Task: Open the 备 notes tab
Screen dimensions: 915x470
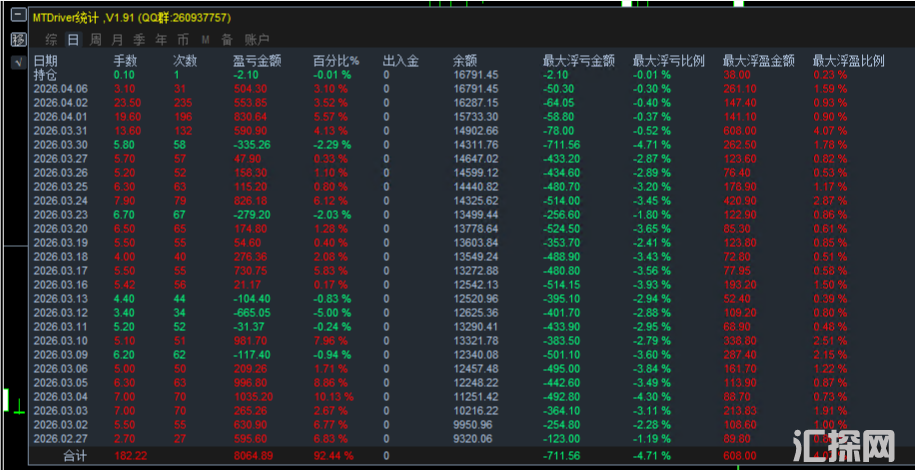Action: click(x=226, y=40)
